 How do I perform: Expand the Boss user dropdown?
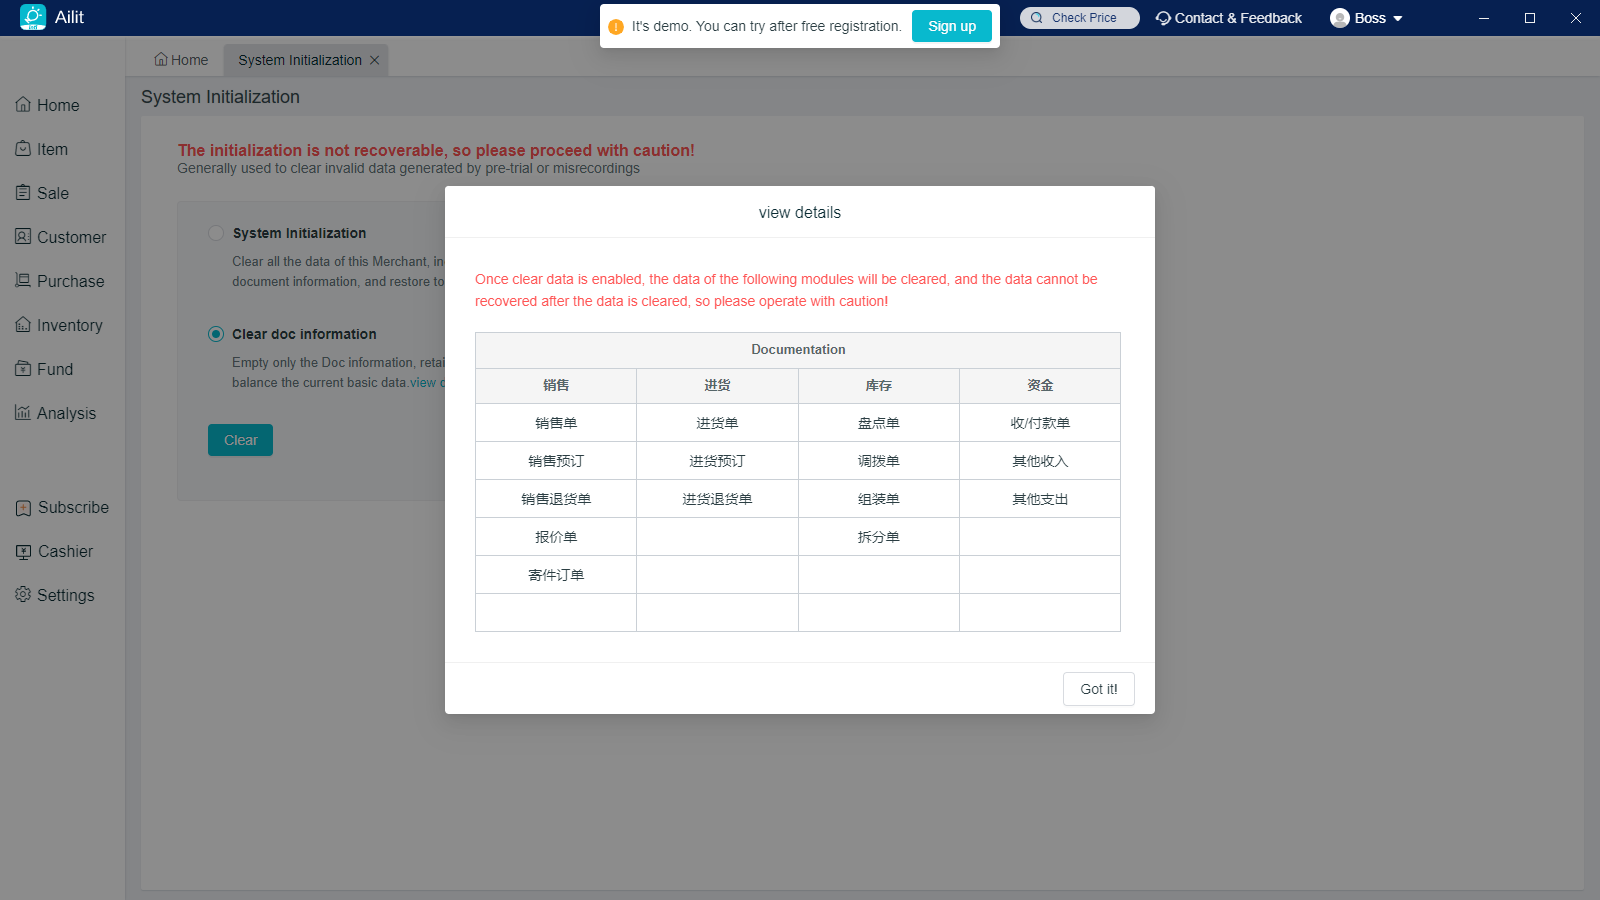tap(1367, 18)
